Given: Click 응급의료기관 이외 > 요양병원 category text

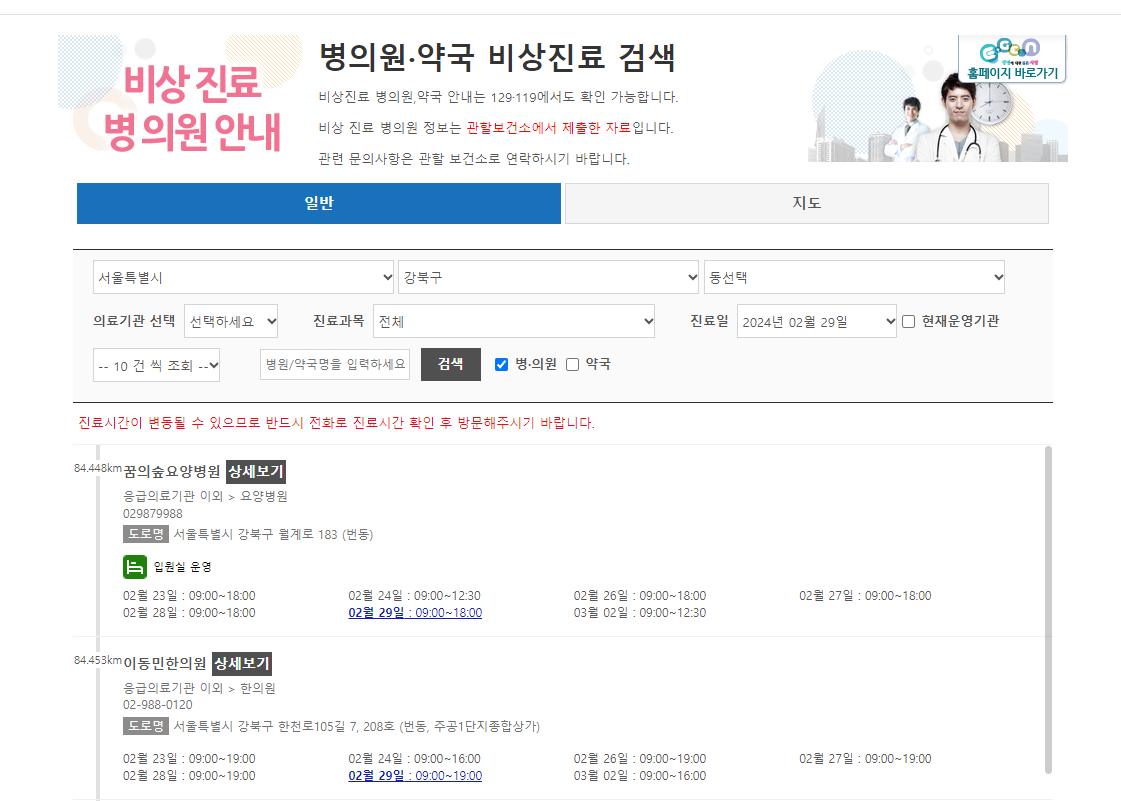Looking at the screenshot, I should [x=205, y=496].
